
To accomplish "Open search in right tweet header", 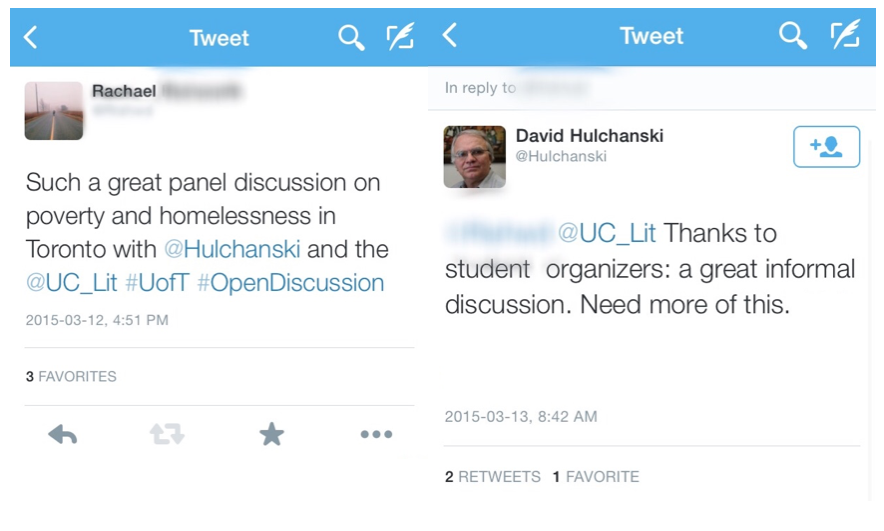I will click(x=792, y=37).
